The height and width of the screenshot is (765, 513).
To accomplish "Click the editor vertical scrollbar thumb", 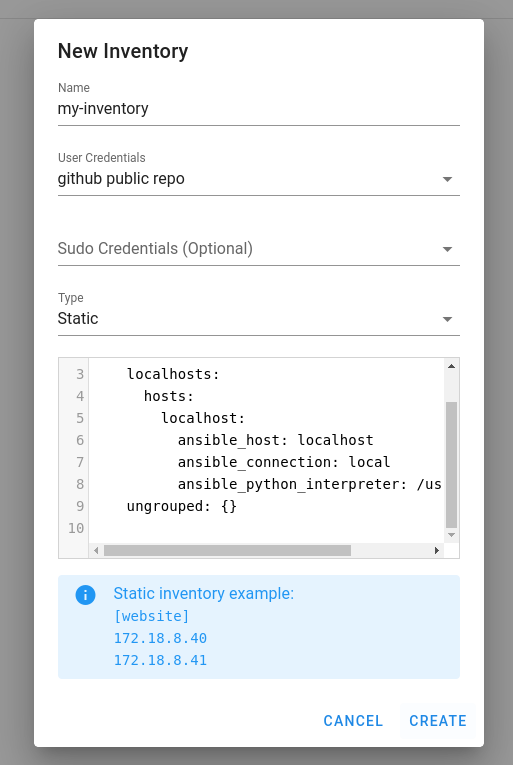I will click(x=451, y=465).
